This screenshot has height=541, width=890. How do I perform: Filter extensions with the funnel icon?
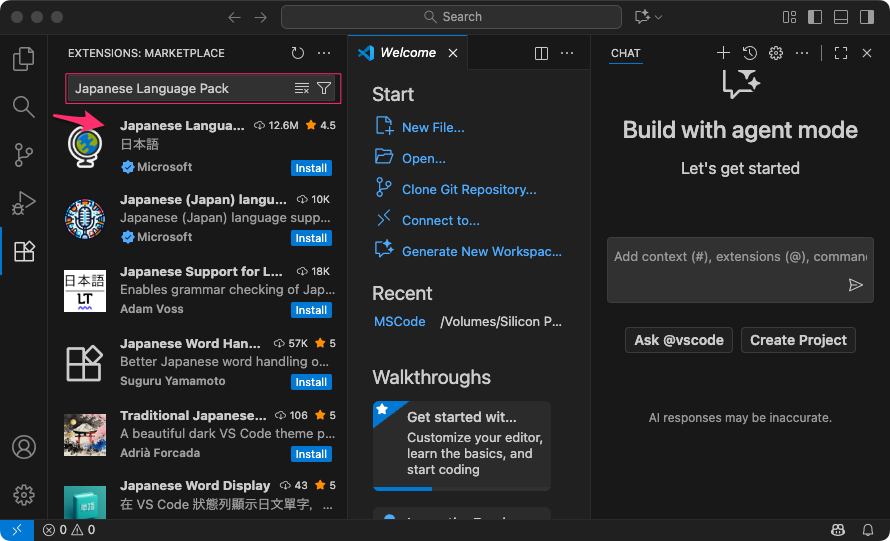pos(324,89)
